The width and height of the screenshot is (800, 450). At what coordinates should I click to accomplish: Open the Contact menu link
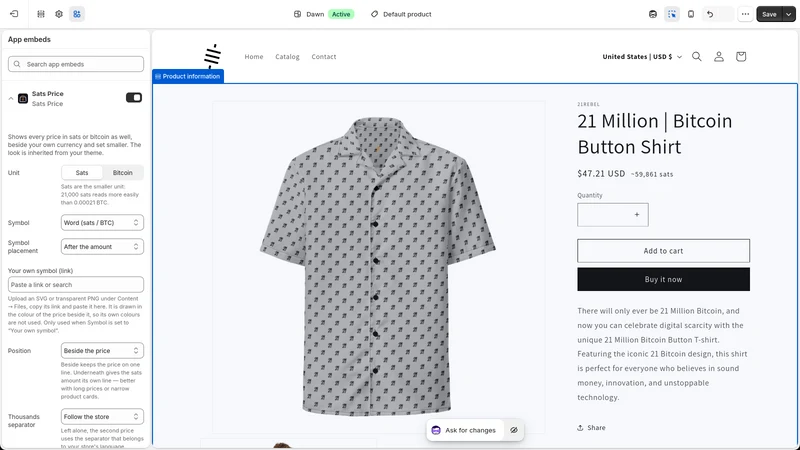tap(323, 57)
